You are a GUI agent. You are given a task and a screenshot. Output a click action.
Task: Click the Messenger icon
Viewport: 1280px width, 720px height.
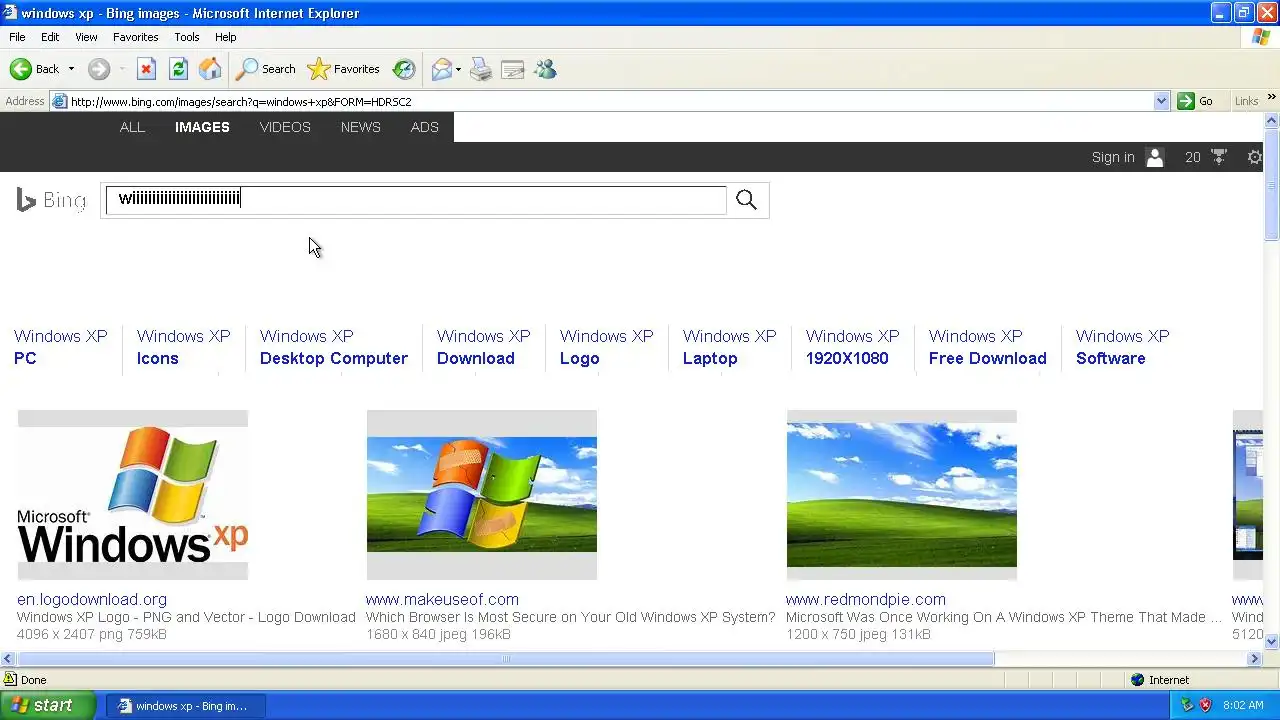click(x=545, y=69)
